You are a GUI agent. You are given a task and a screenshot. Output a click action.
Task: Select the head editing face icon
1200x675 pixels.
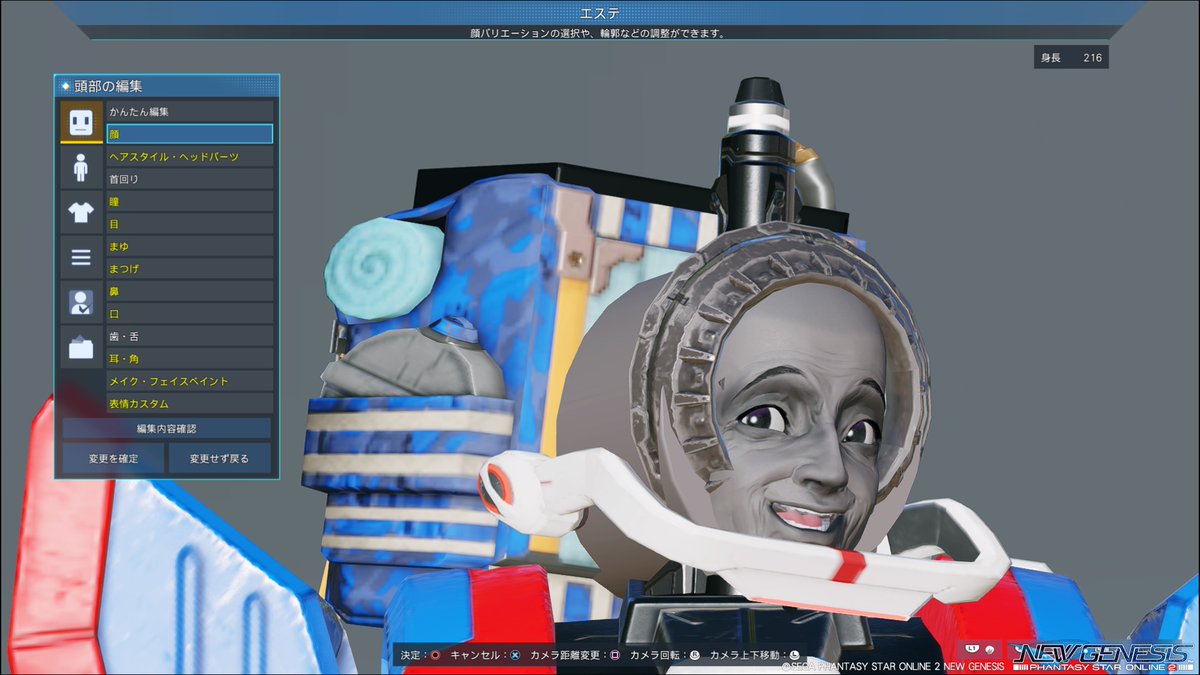(x=81, y=122)
